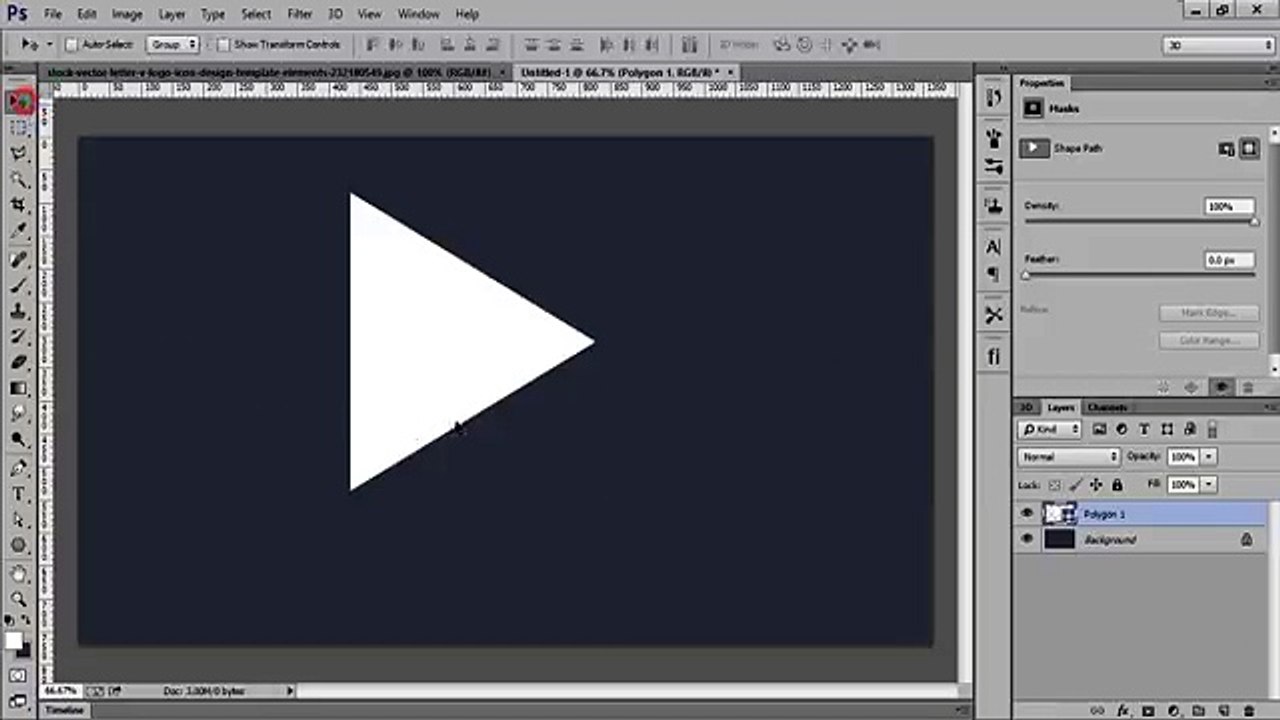Check Show Transform Controls

pyautogui.click(x=223, y=45)
